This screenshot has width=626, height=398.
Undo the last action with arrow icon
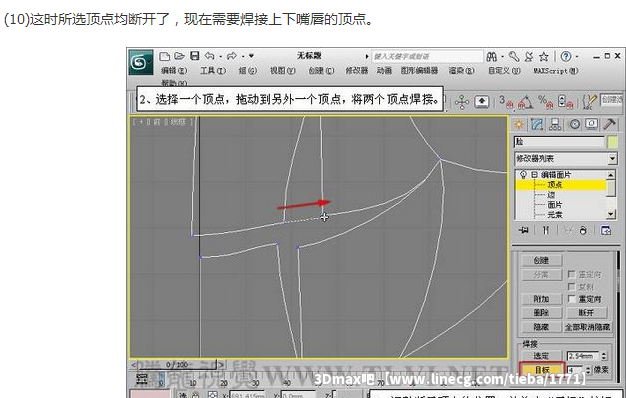click(x=210, y=56)
